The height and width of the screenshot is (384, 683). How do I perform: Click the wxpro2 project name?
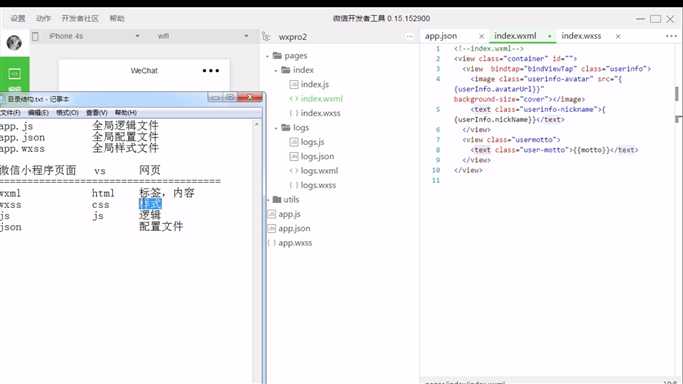[293, 37]
